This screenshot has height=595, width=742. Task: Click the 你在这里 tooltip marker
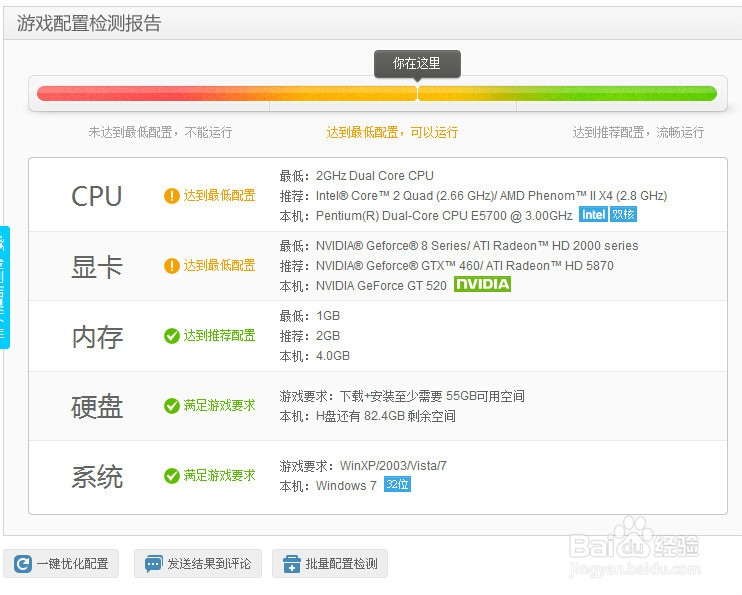tap(417, 63)
